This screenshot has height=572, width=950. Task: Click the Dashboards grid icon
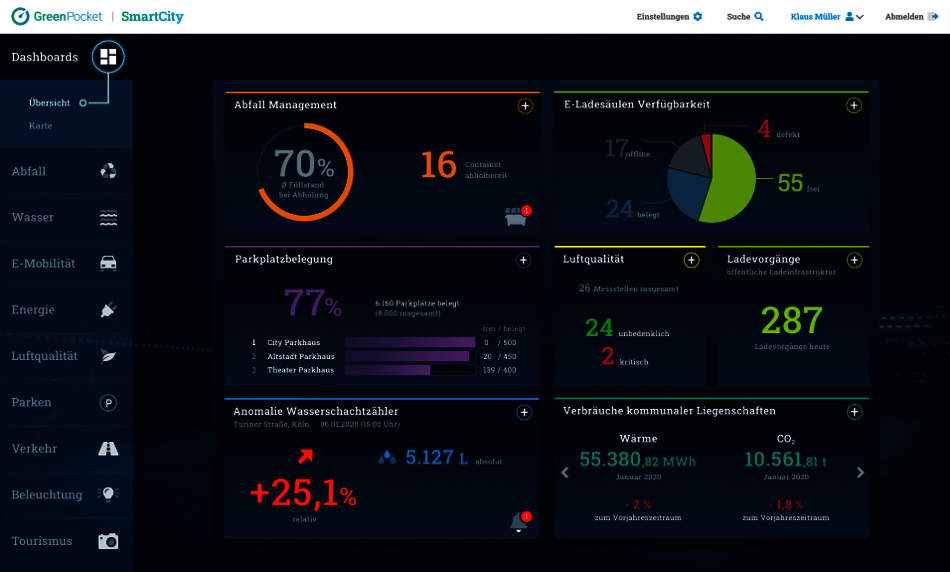[108, 57]
